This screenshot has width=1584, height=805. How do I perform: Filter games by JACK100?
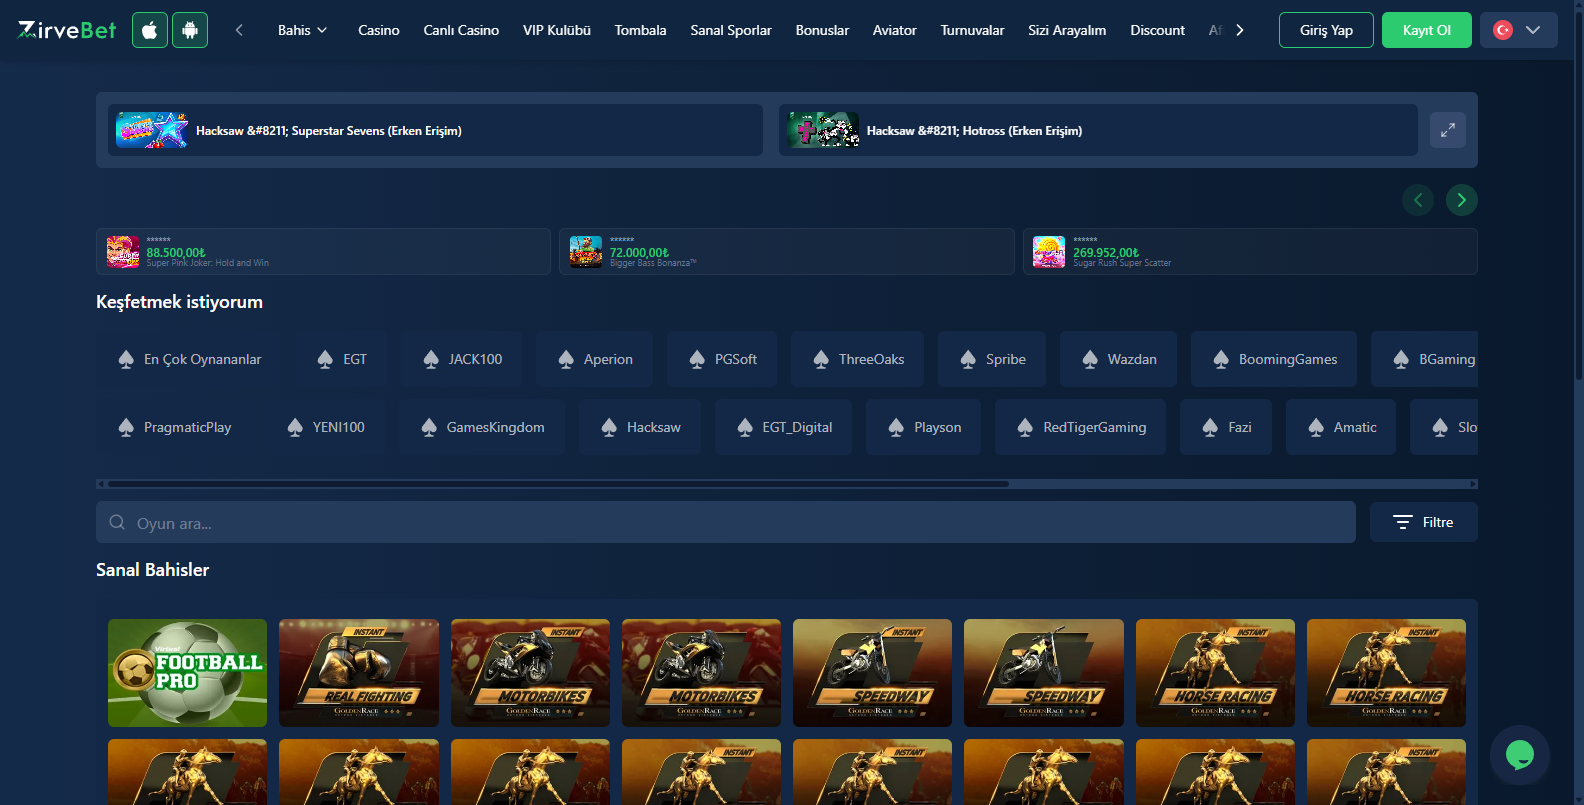[x=462, y=359]
